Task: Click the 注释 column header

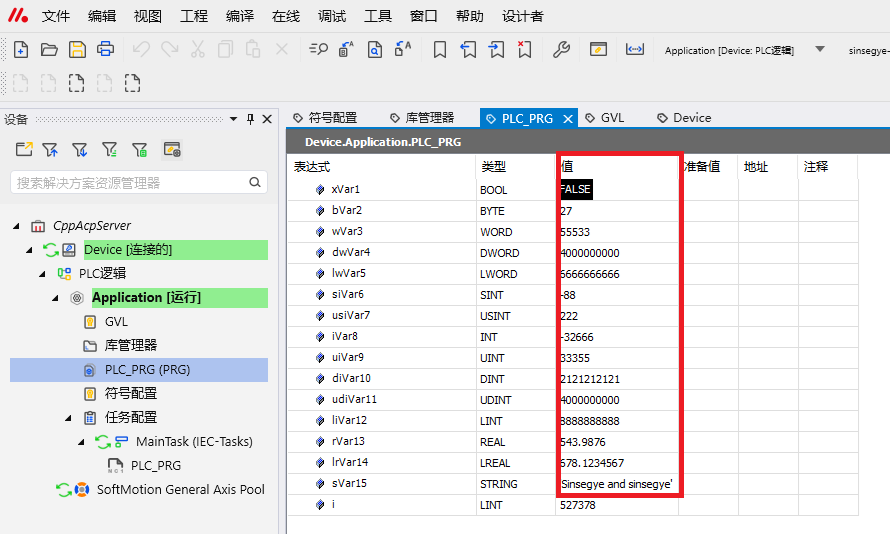Action: coord(816,167)
